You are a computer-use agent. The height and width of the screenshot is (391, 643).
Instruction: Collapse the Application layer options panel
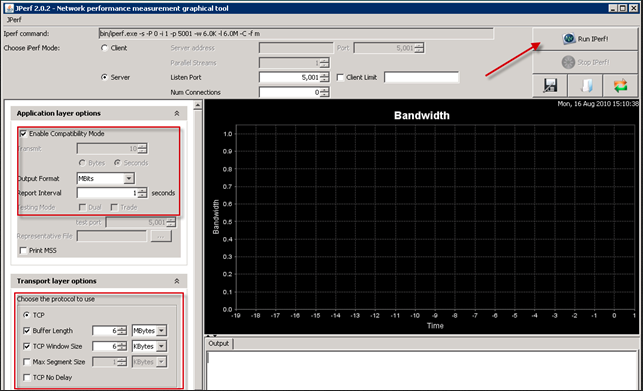point(177,113)
